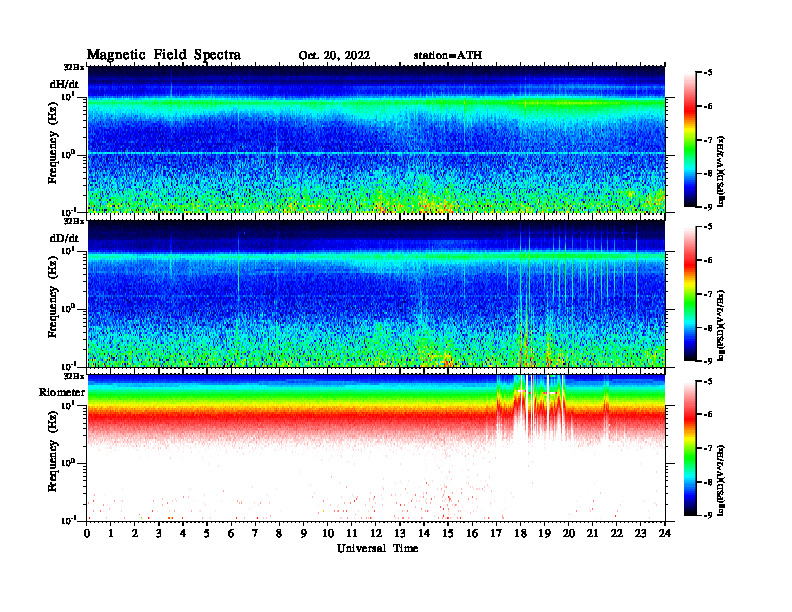This screenshot has height=612, width=792.
Task: Click hour tick label "19" on time axis
Action: 544,534
